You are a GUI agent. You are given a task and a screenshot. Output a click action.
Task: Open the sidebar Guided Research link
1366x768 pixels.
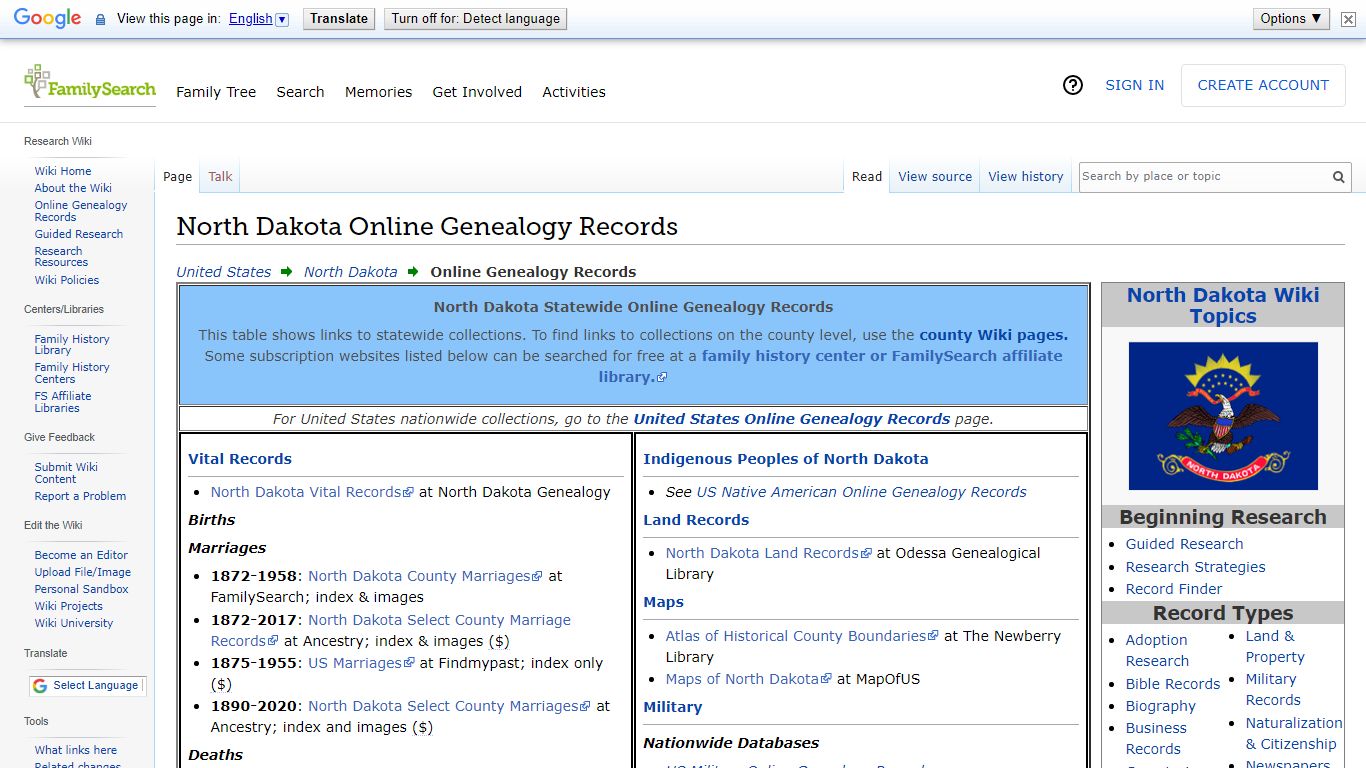(79, 234)
